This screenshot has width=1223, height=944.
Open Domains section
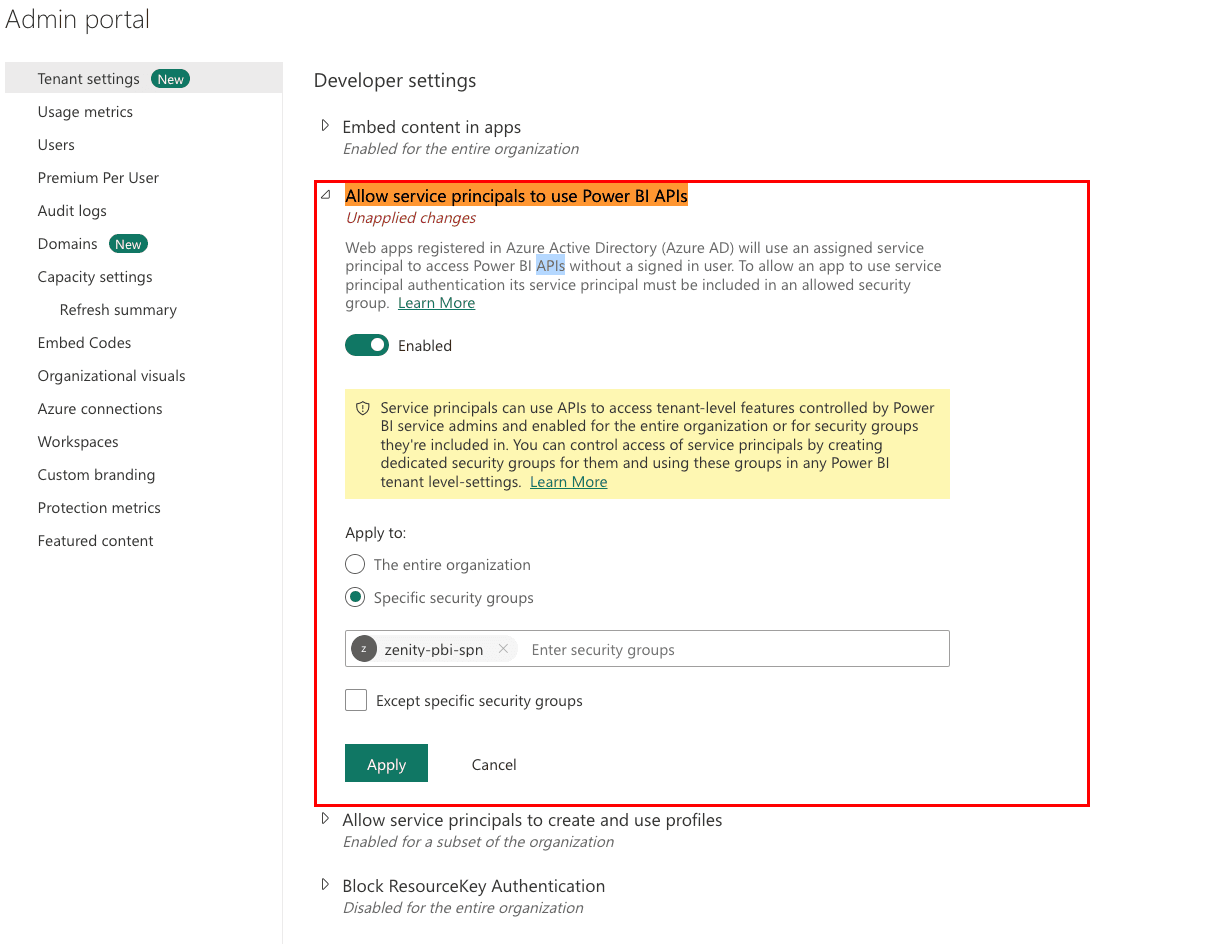coord(68,244)
